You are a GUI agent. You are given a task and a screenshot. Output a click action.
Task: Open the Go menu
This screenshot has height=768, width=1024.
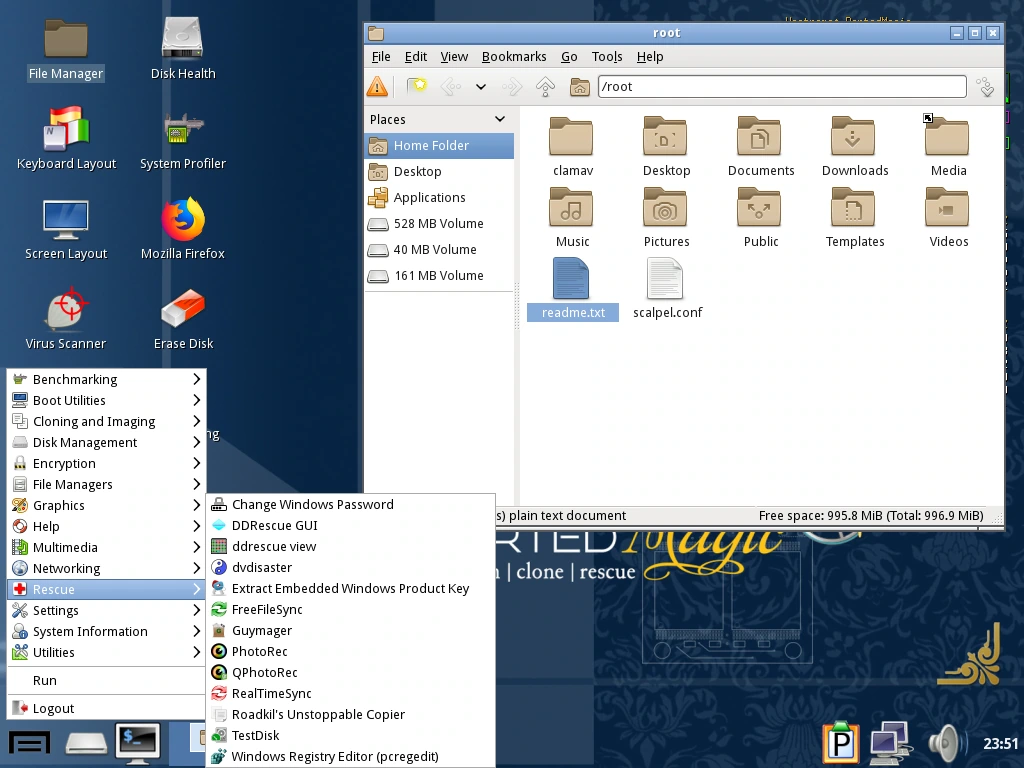[x=569, y=57]
